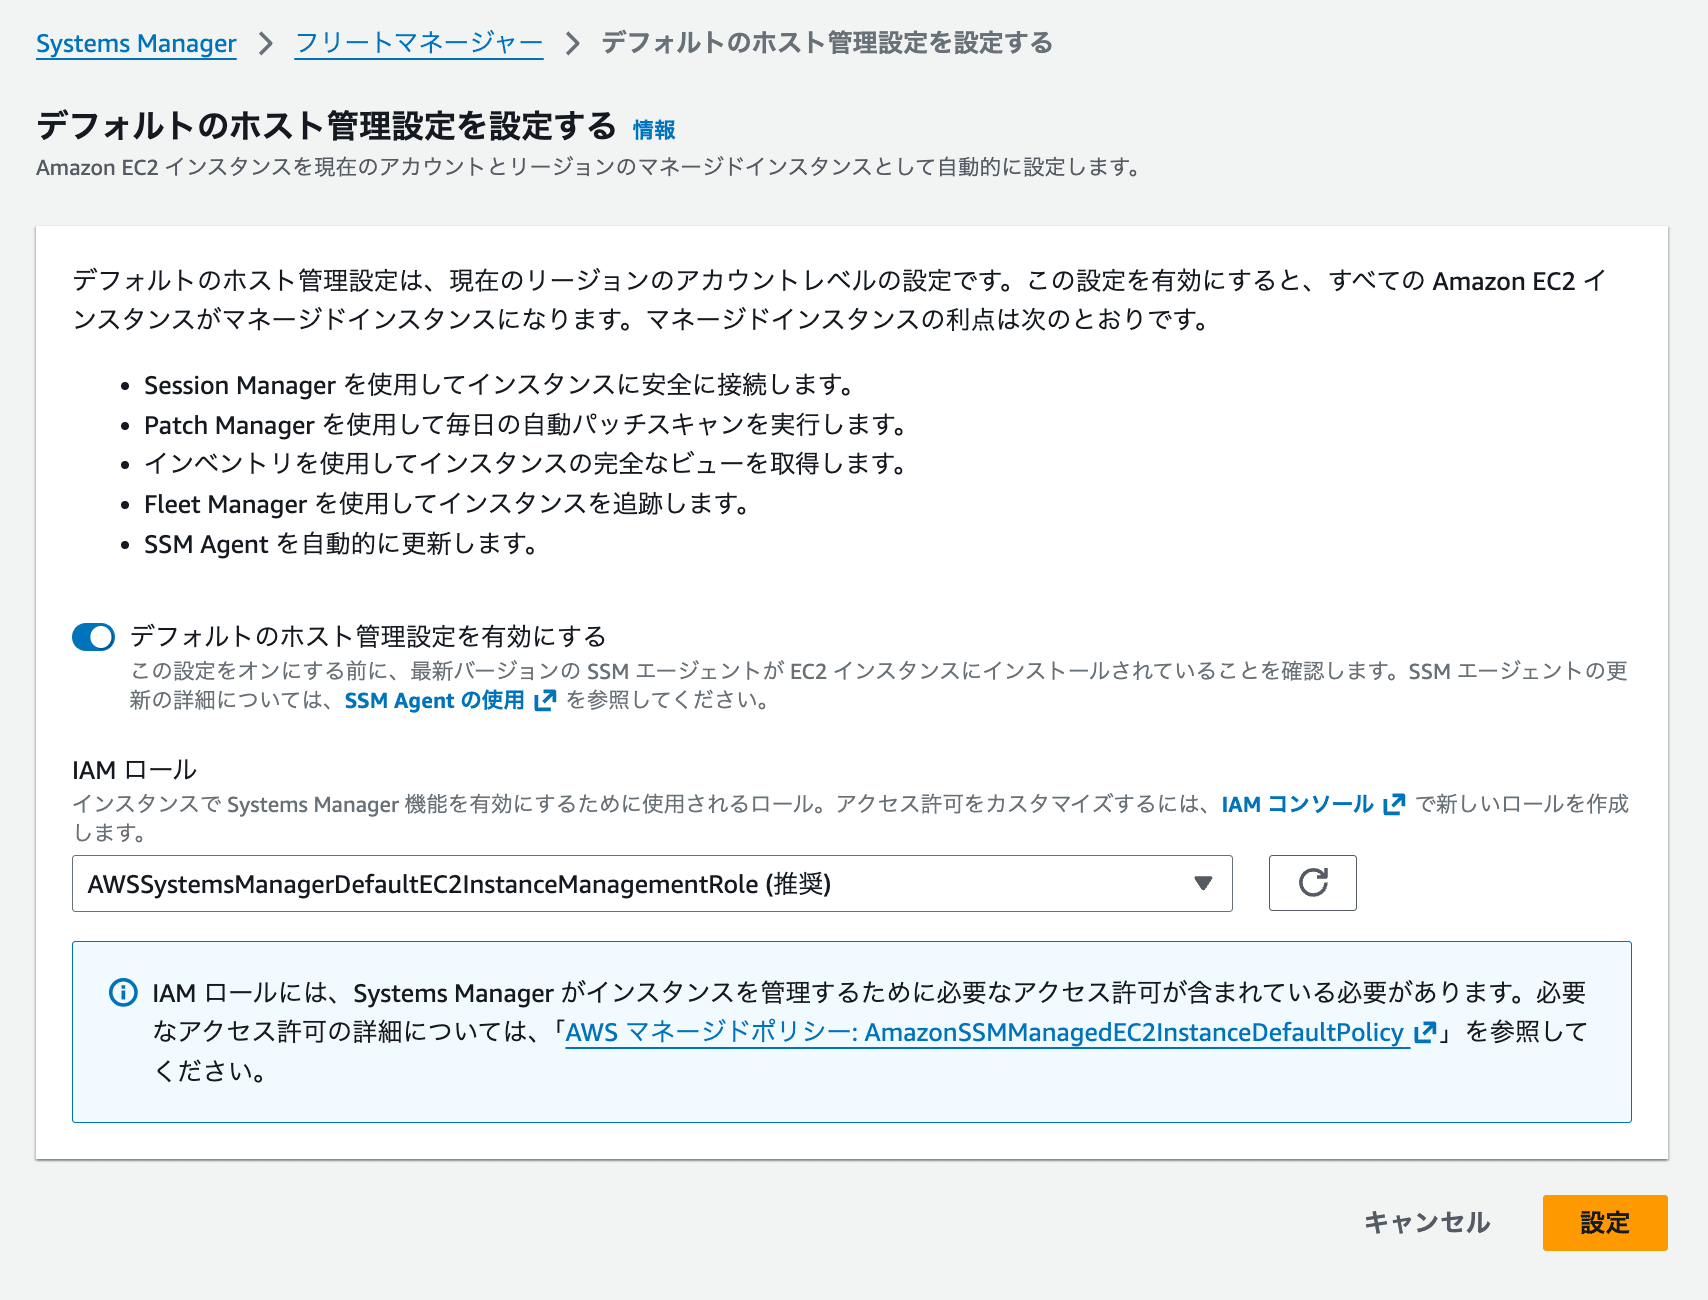Click the orange 設定 button

(1605, 1223)
